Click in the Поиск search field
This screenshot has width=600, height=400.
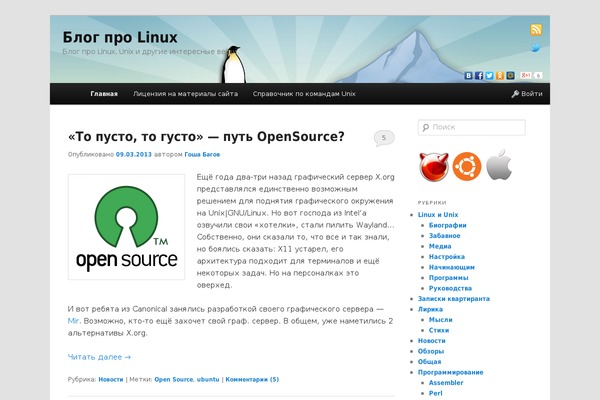tap(472, 127)
